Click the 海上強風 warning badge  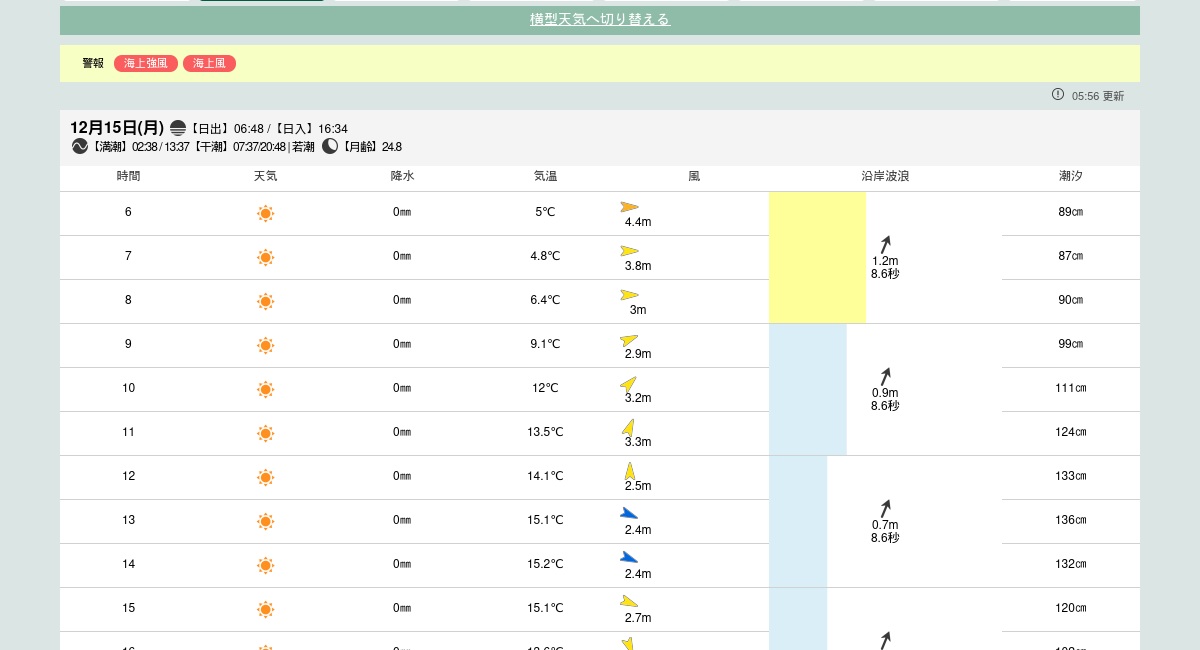point(146,63)
